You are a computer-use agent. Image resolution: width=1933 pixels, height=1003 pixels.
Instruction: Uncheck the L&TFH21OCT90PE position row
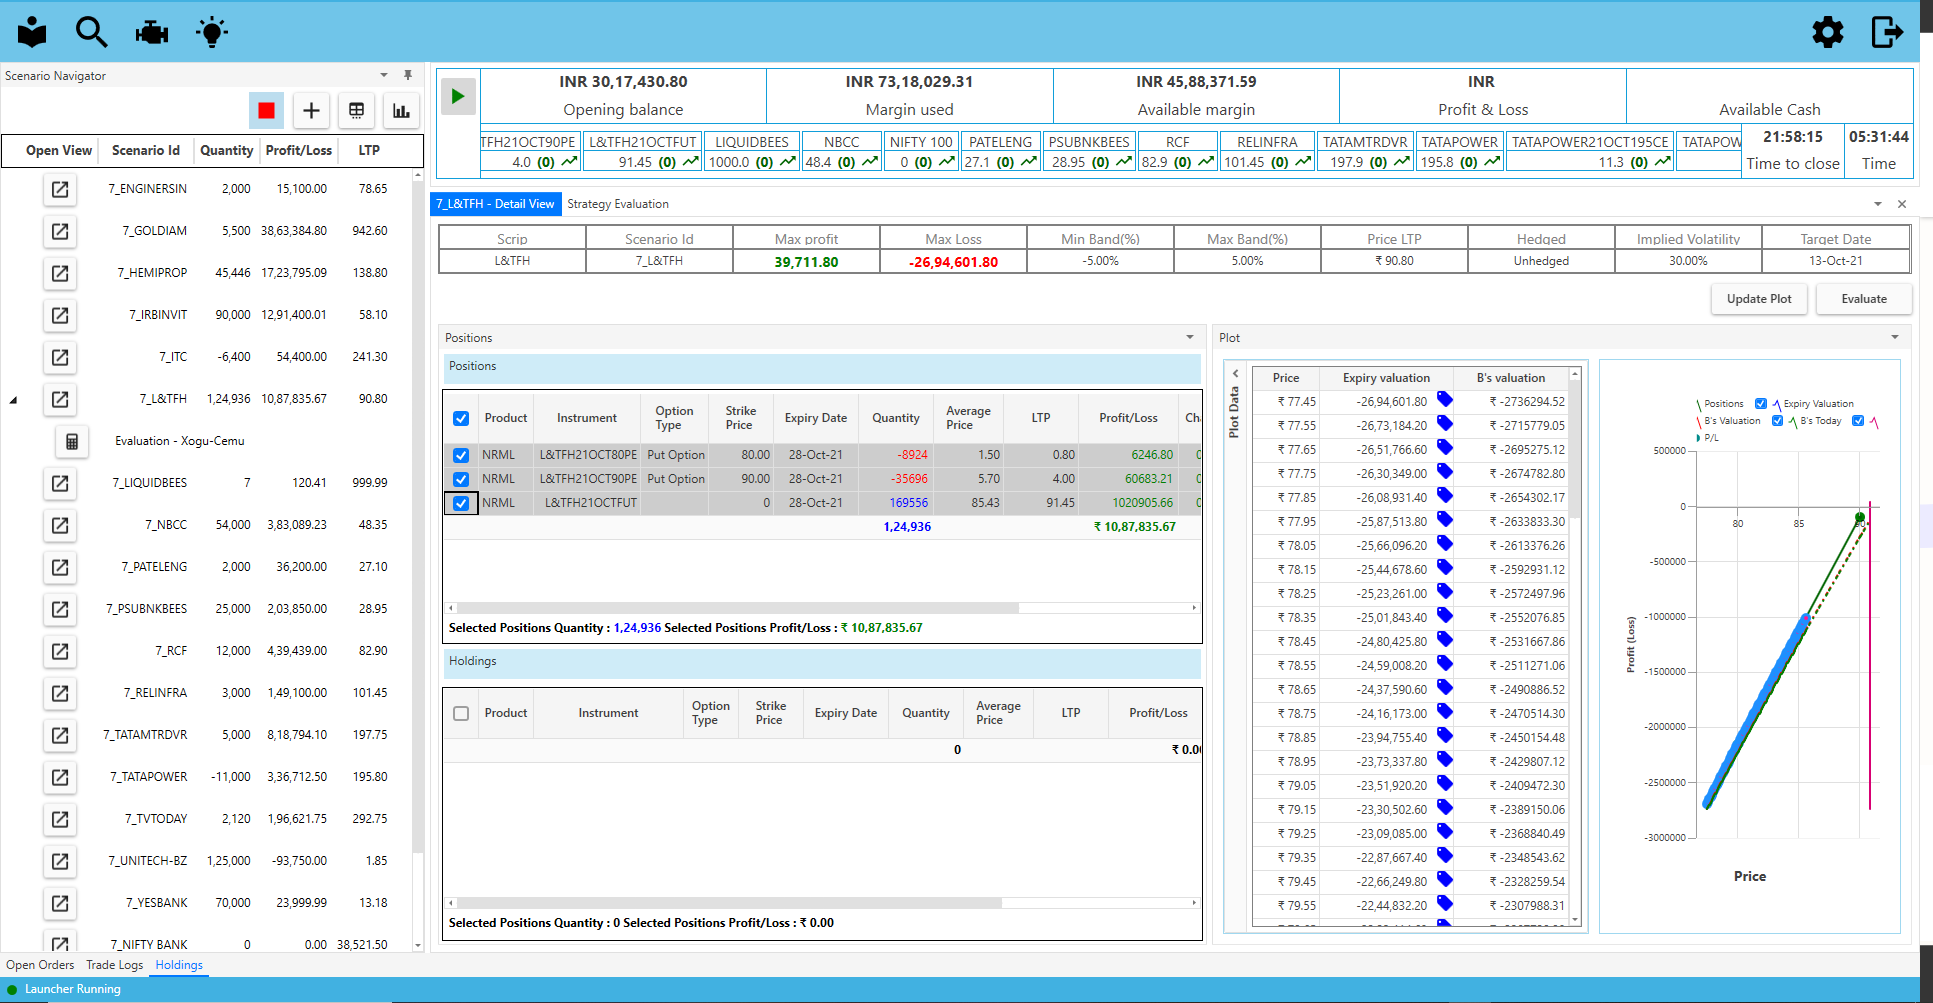[x=461, y=479]
